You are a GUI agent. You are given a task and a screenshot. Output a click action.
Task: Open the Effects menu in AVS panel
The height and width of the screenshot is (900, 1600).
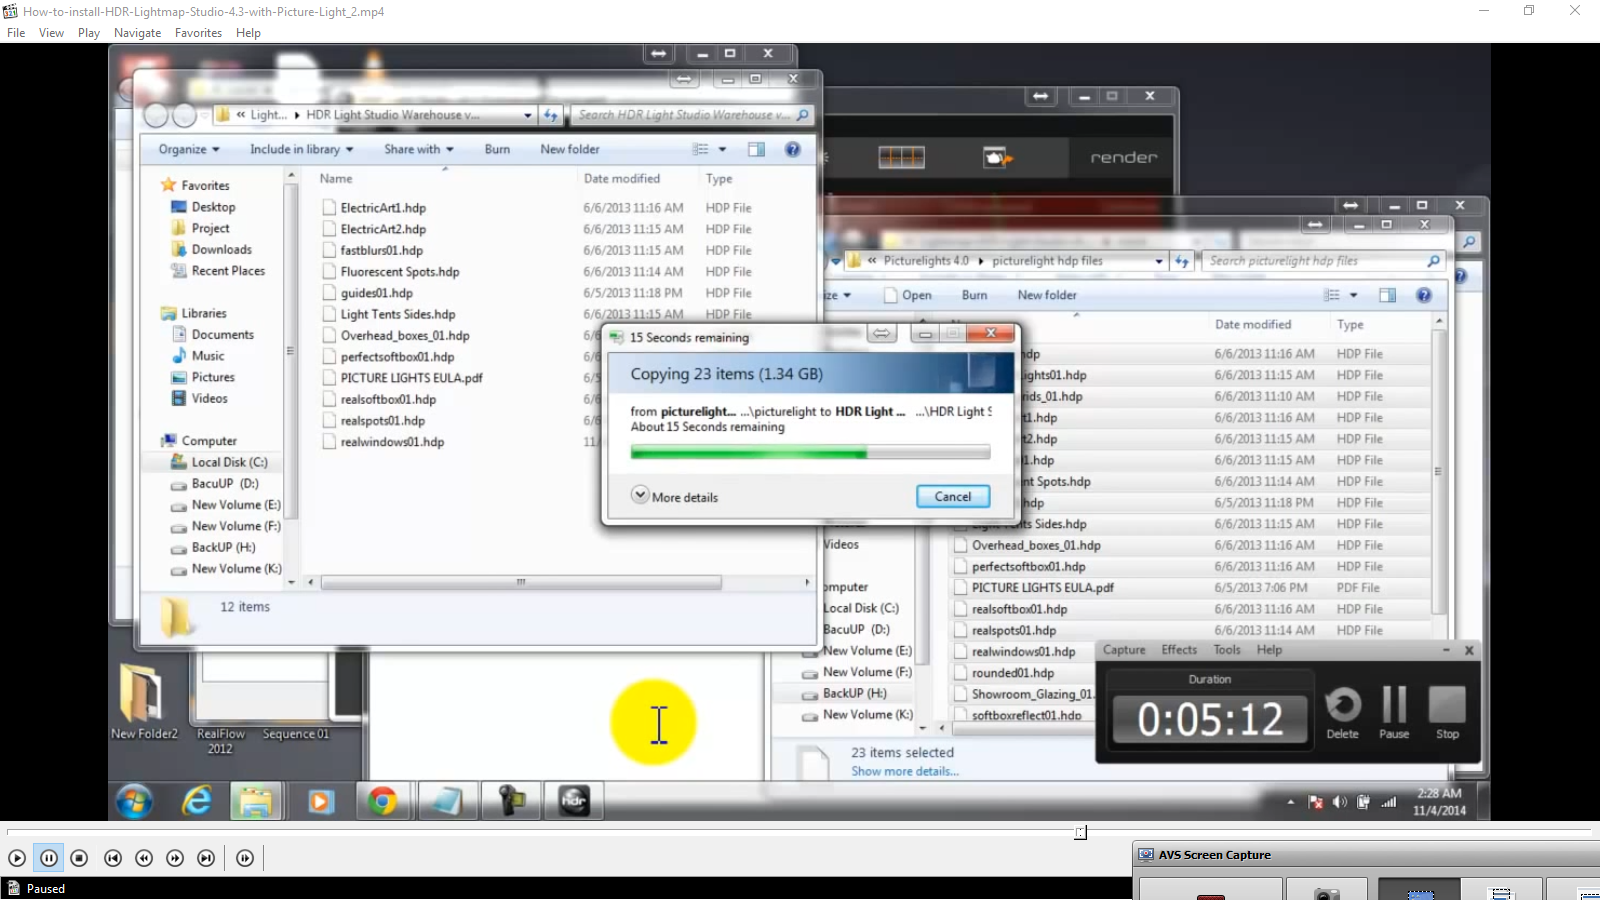click(x=1179, y=650)
